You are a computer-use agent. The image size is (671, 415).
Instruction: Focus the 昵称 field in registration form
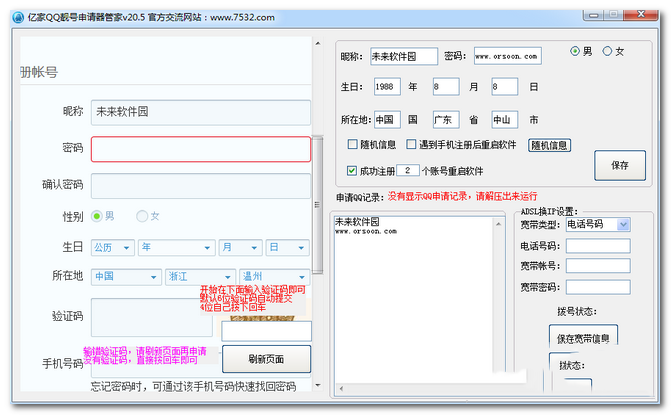pyautogui.click(x=201, y=113)
